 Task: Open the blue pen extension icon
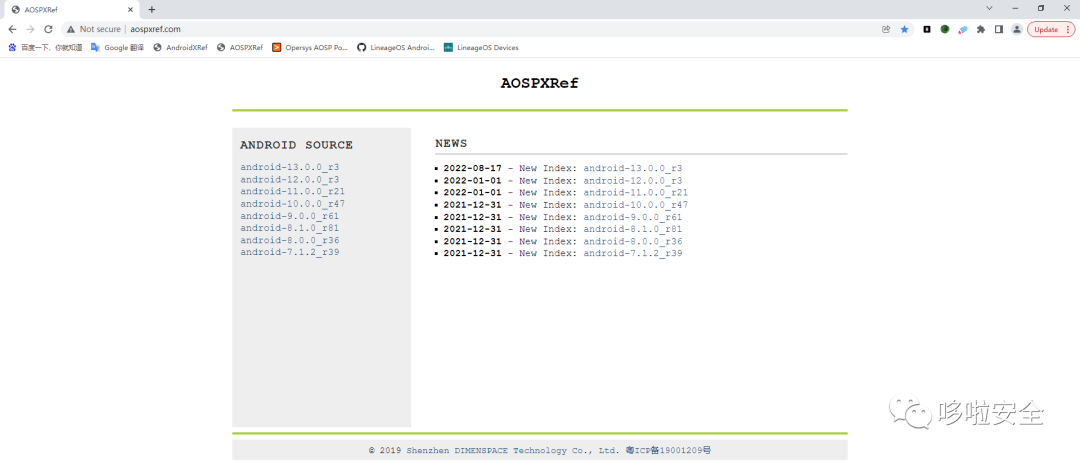(x=963, y=30)
